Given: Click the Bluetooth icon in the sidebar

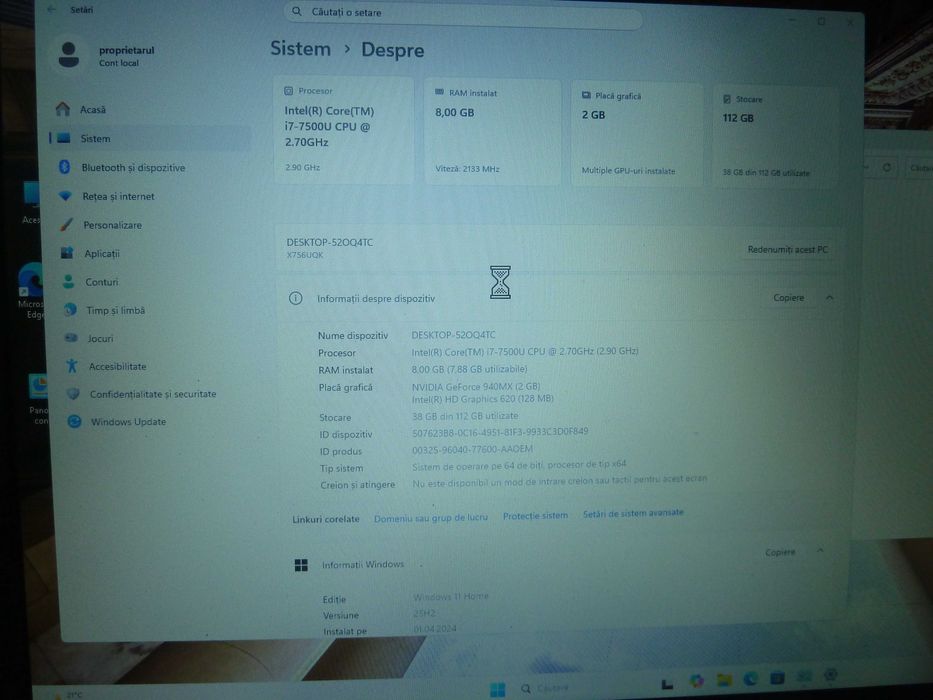Looking at the screenshot, I should [x=65, y=167].
